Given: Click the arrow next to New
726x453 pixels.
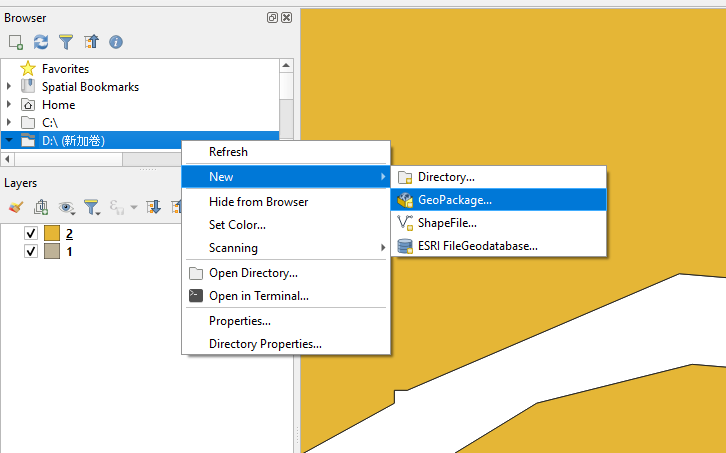Looking at the screenshot, I should coord(382,176).
